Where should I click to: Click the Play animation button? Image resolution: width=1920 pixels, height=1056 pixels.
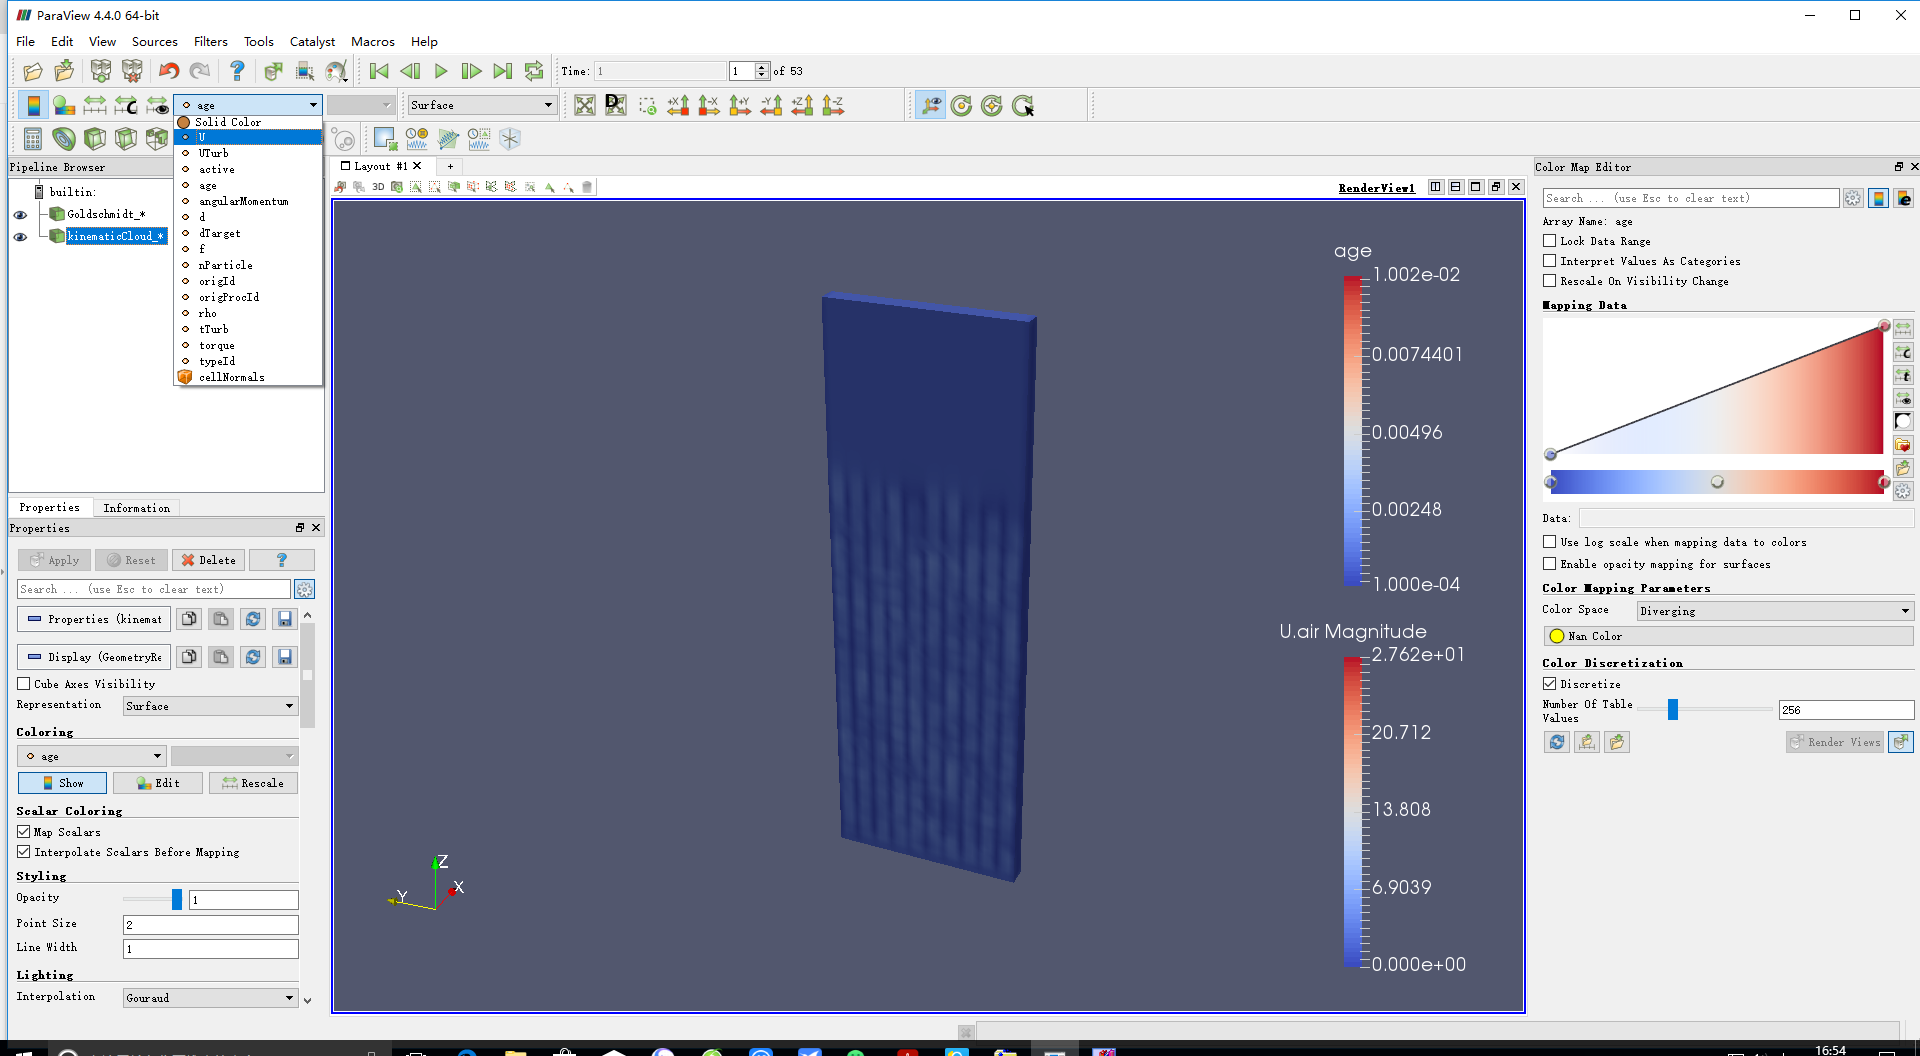[441, 71]
